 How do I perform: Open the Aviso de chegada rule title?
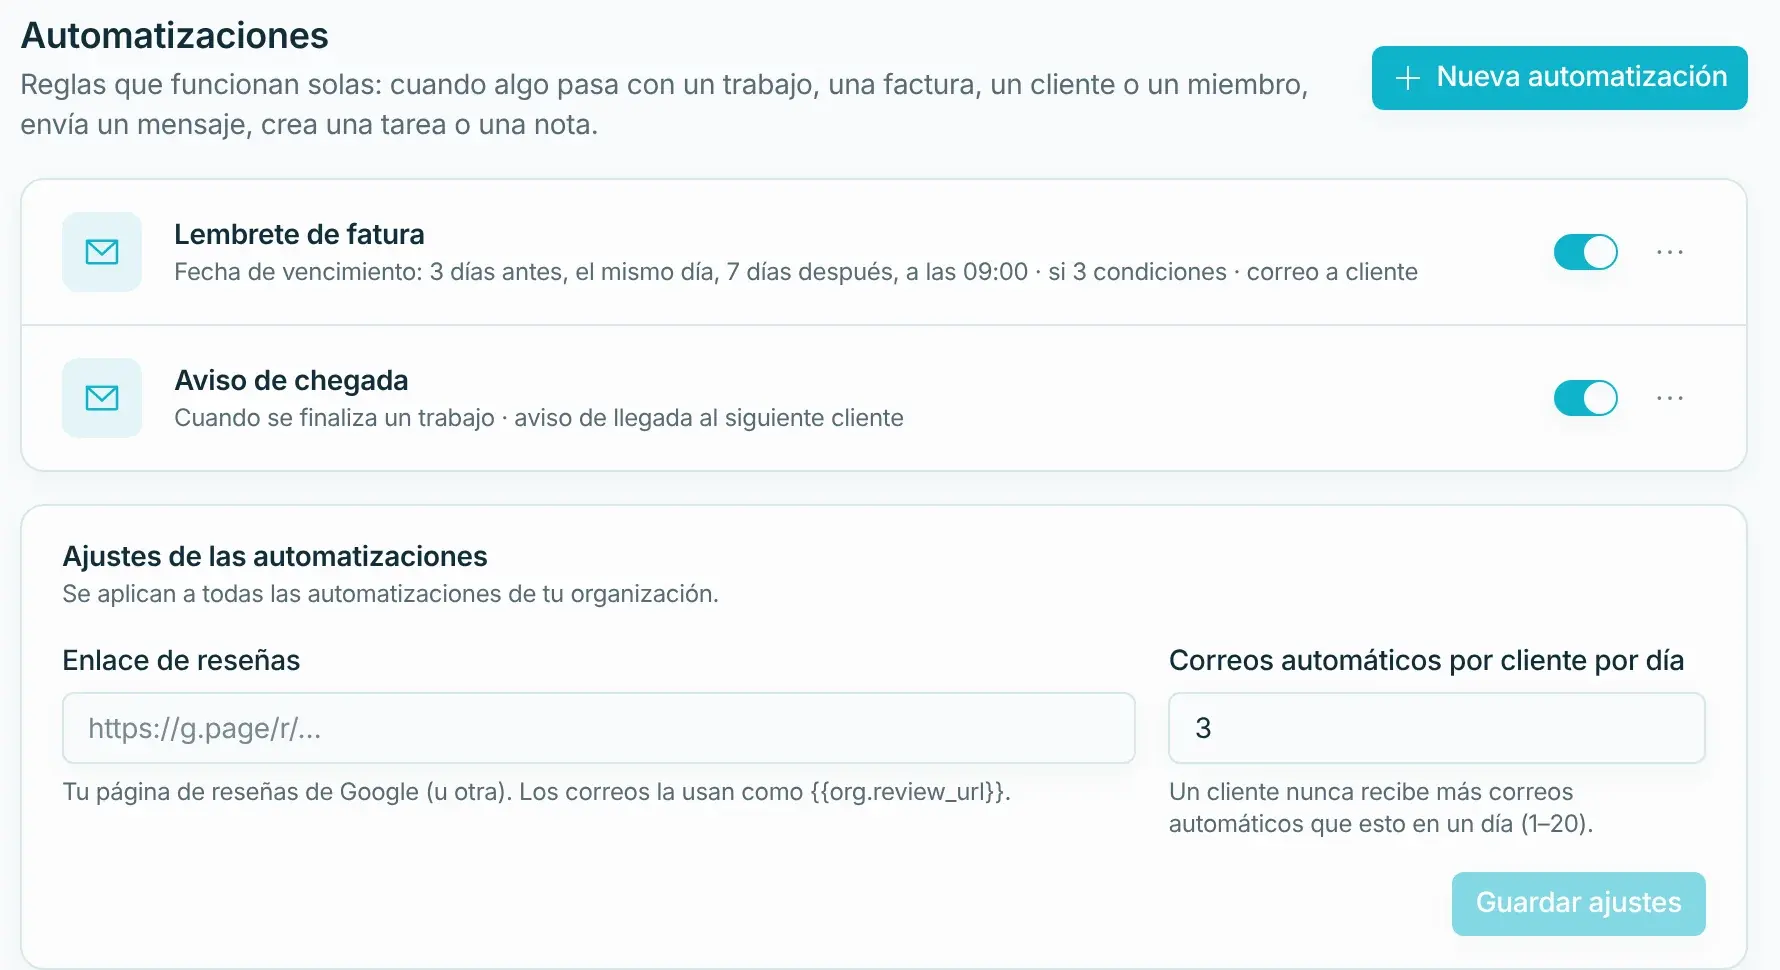click(291, 380)
